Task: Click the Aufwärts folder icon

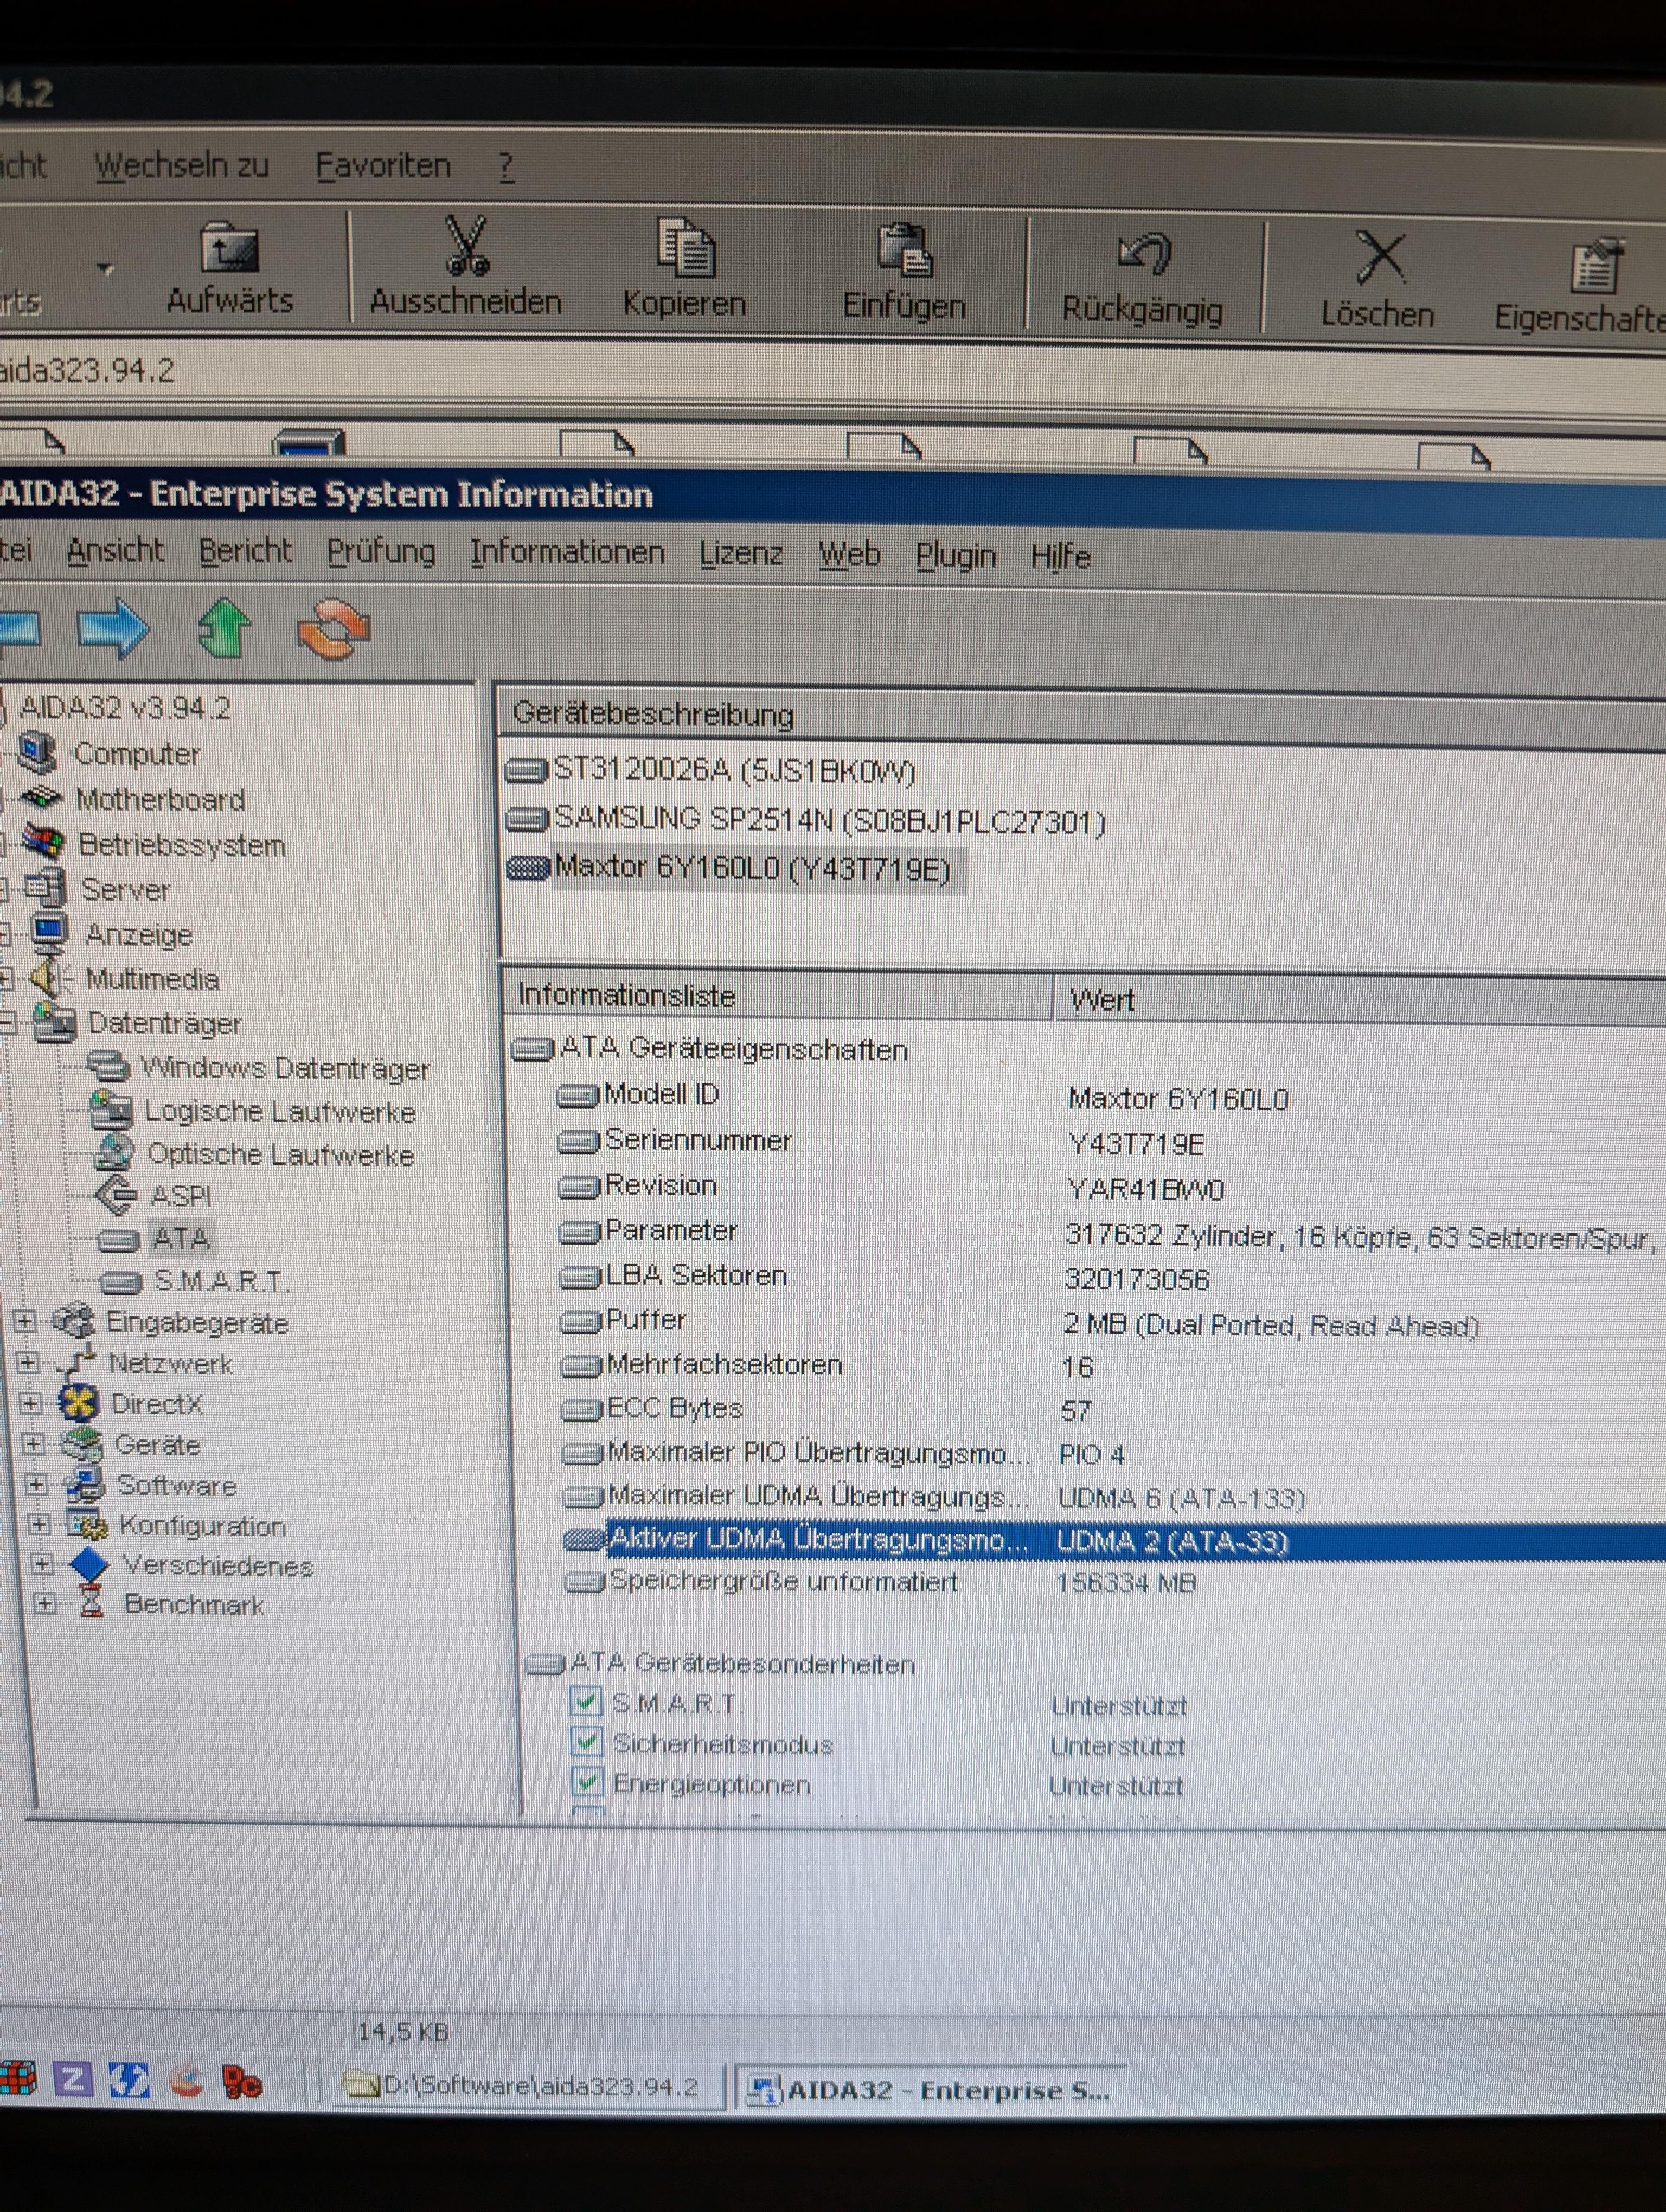Action: [x=229, y=247]
